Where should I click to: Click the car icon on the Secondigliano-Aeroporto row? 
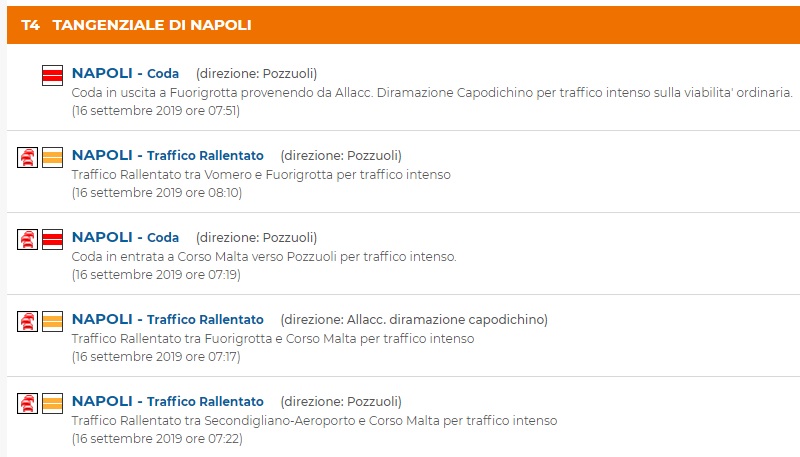click(28, 403)
